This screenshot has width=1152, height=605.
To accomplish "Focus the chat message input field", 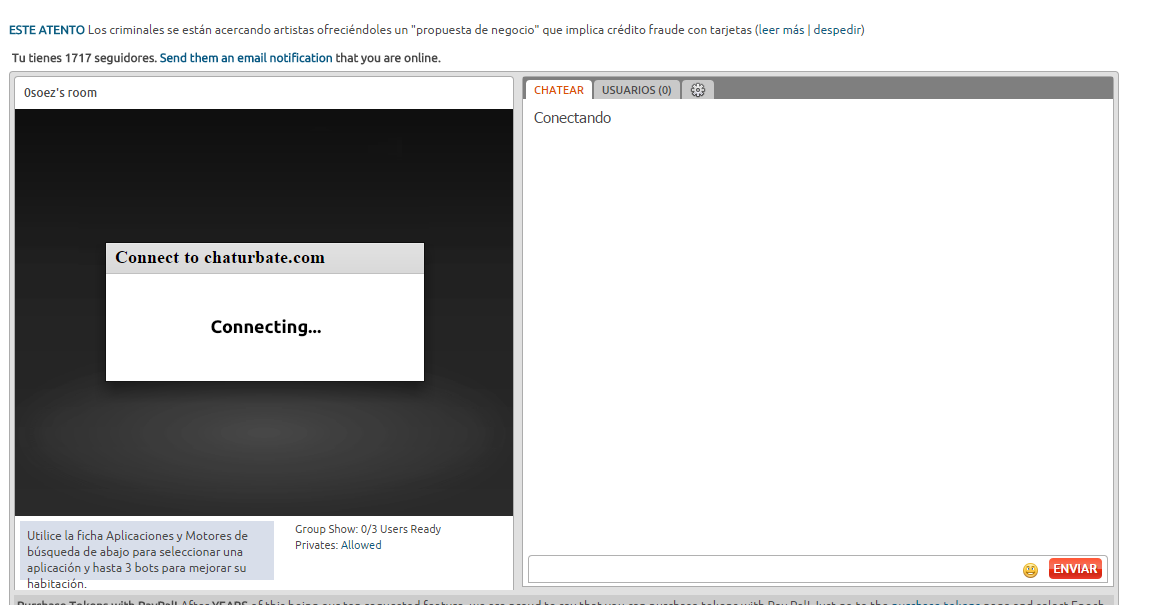I will pyautogui.click(x=774, y=569).
